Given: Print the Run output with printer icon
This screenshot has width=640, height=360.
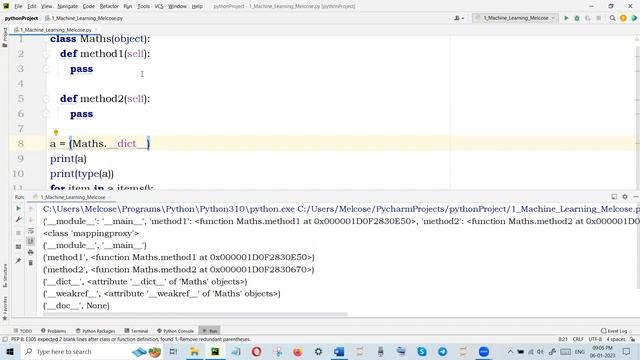Looking at the screenshot, I should (31, 253).
